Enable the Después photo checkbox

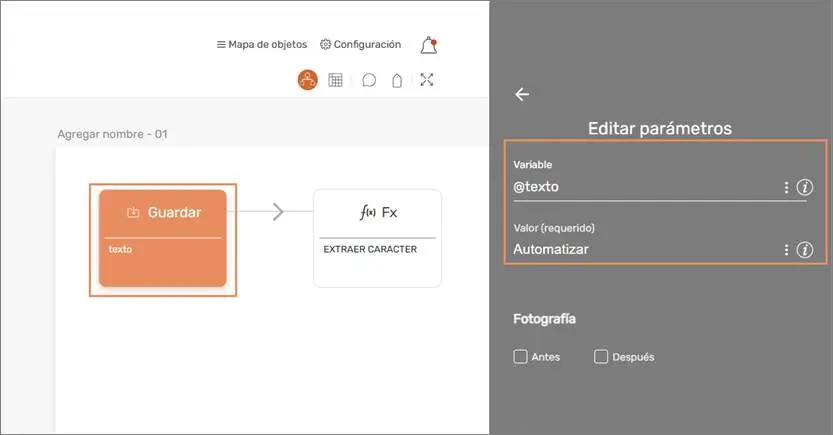point(601,357)
